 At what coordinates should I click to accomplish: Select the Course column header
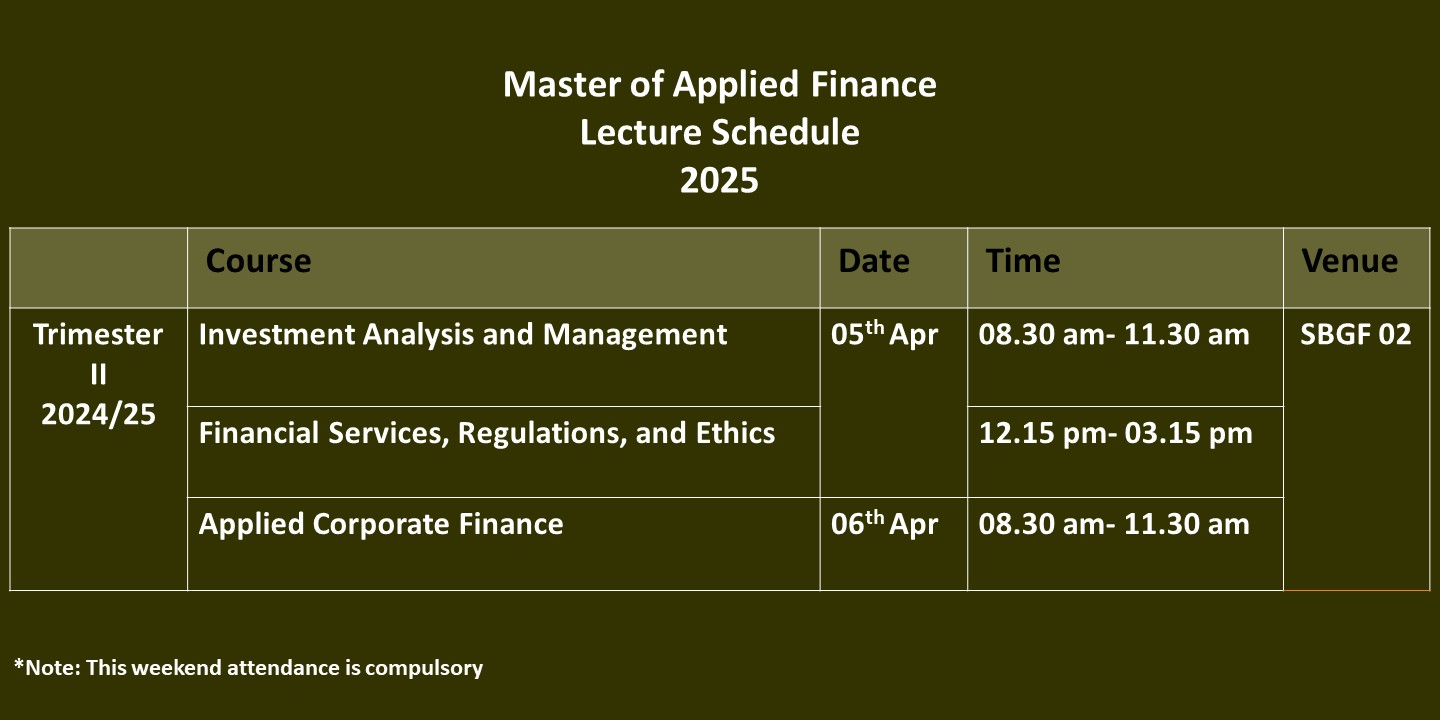(x=258, y=262)
